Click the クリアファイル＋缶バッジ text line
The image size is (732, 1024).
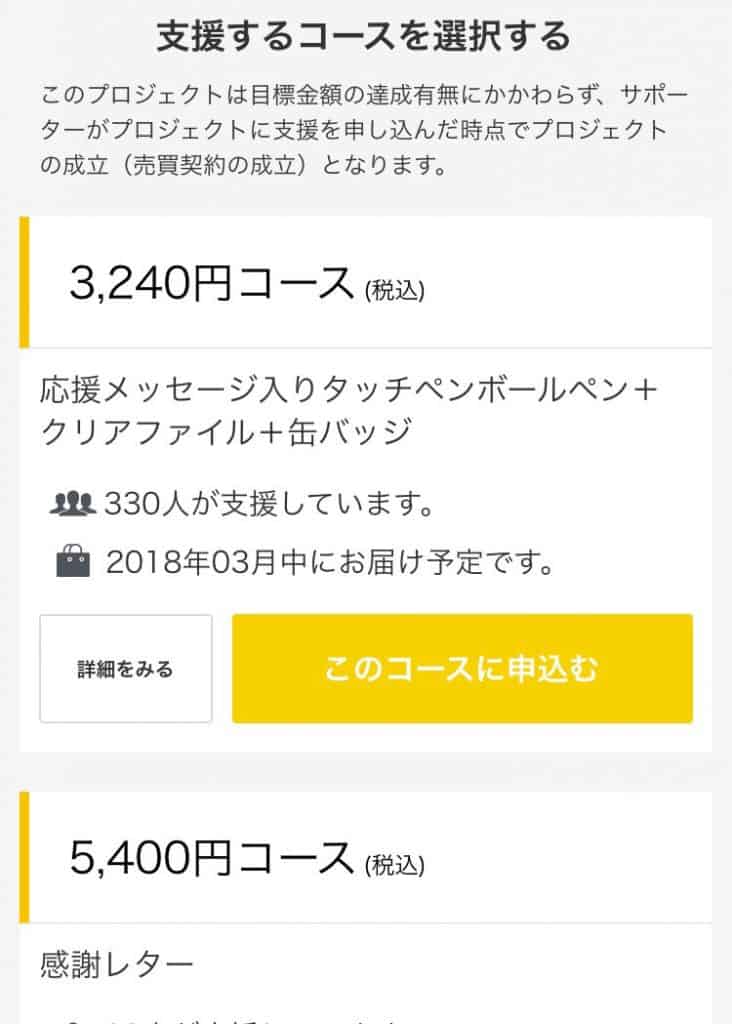pyautogui.click(x=226, y=432)
